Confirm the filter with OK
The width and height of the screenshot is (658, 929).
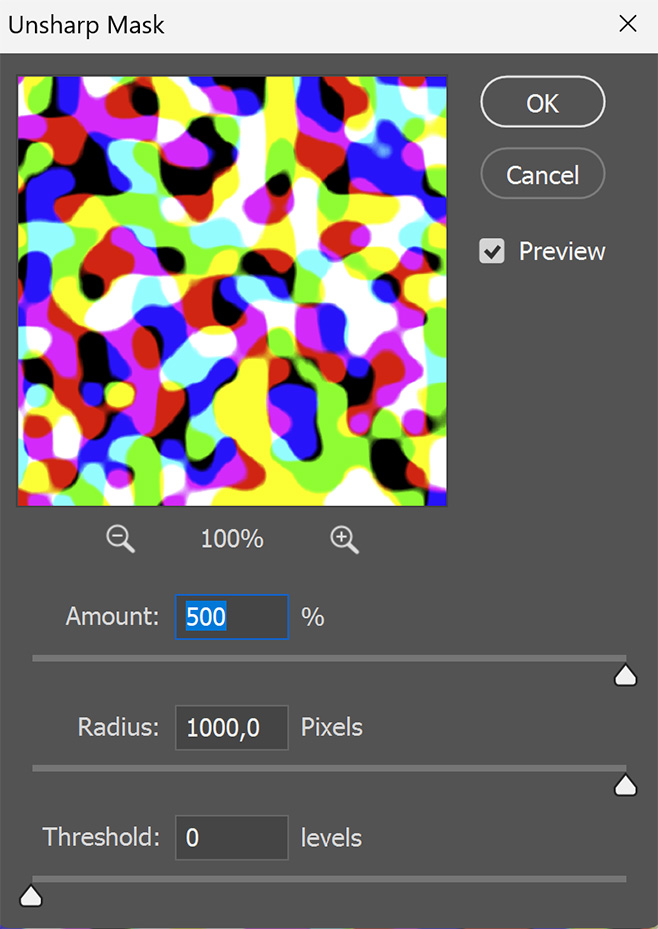[x=543, y=102]
